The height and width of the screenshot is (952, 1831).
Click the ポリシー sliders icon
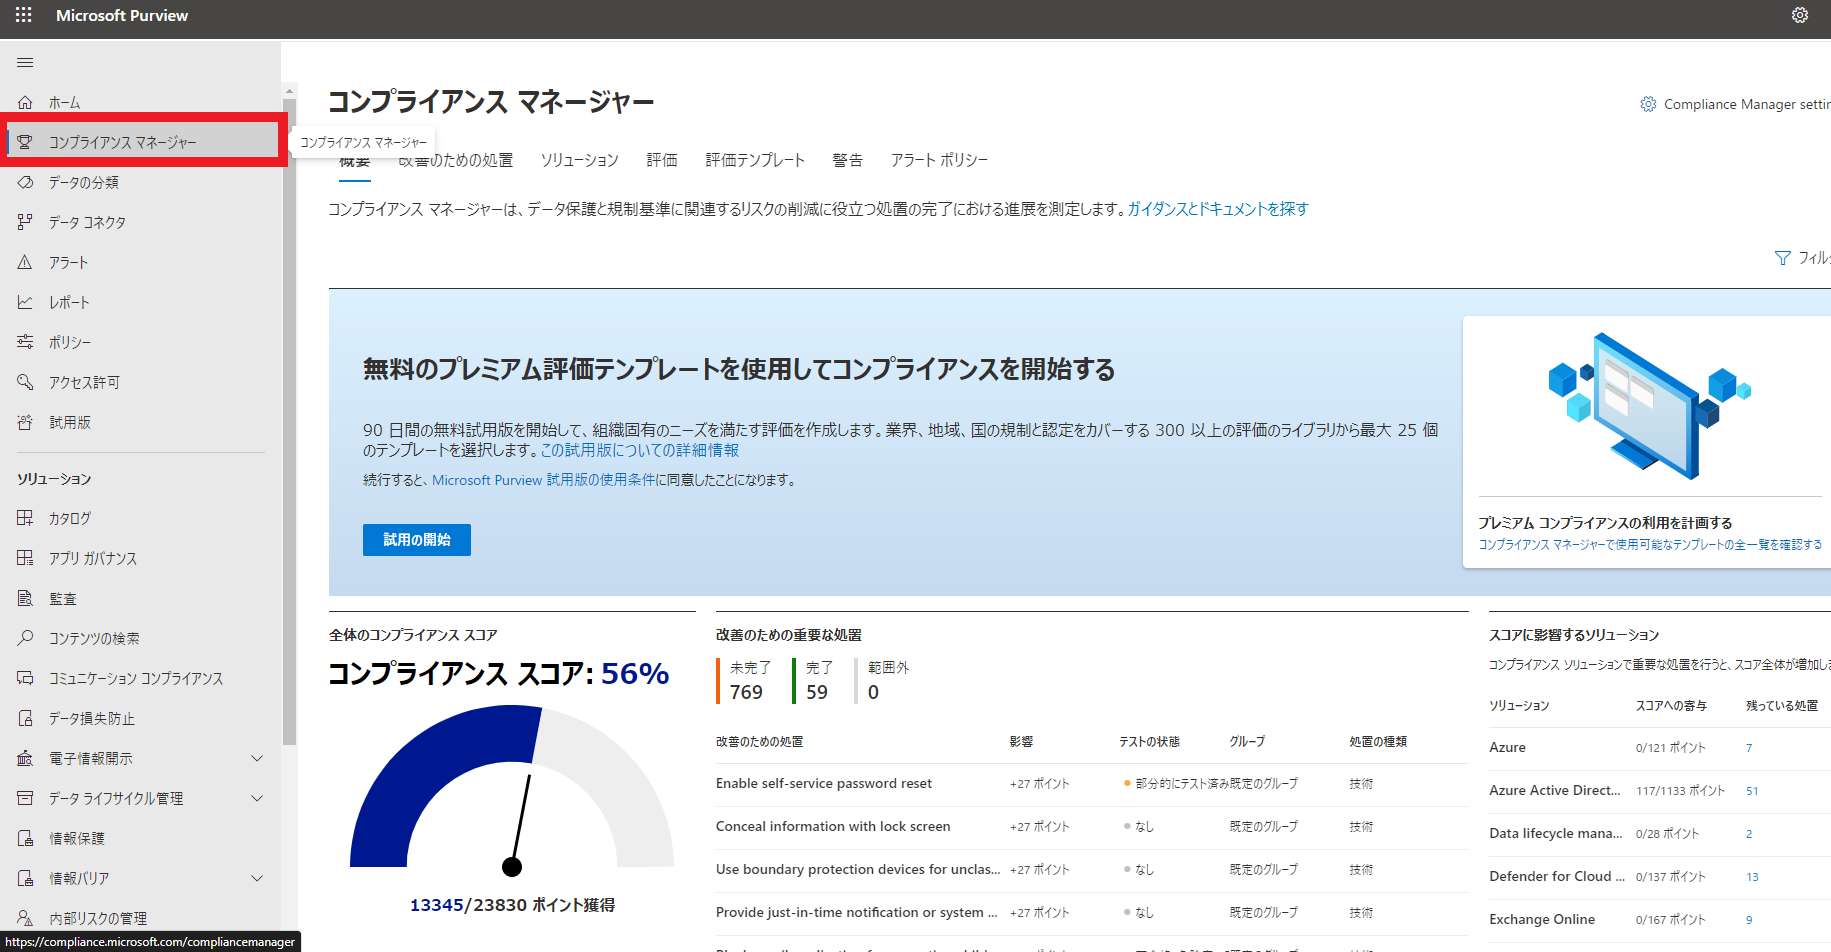[25, 342]
